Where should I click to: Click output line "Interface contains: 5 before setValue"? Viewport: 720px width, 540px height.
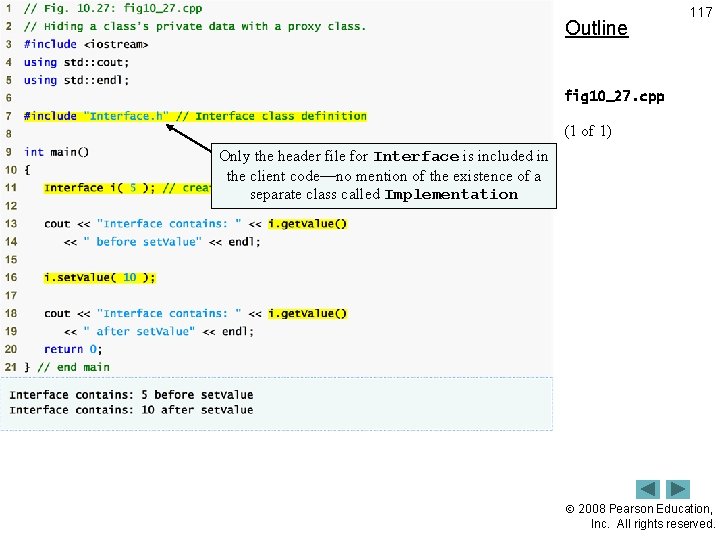131,395
